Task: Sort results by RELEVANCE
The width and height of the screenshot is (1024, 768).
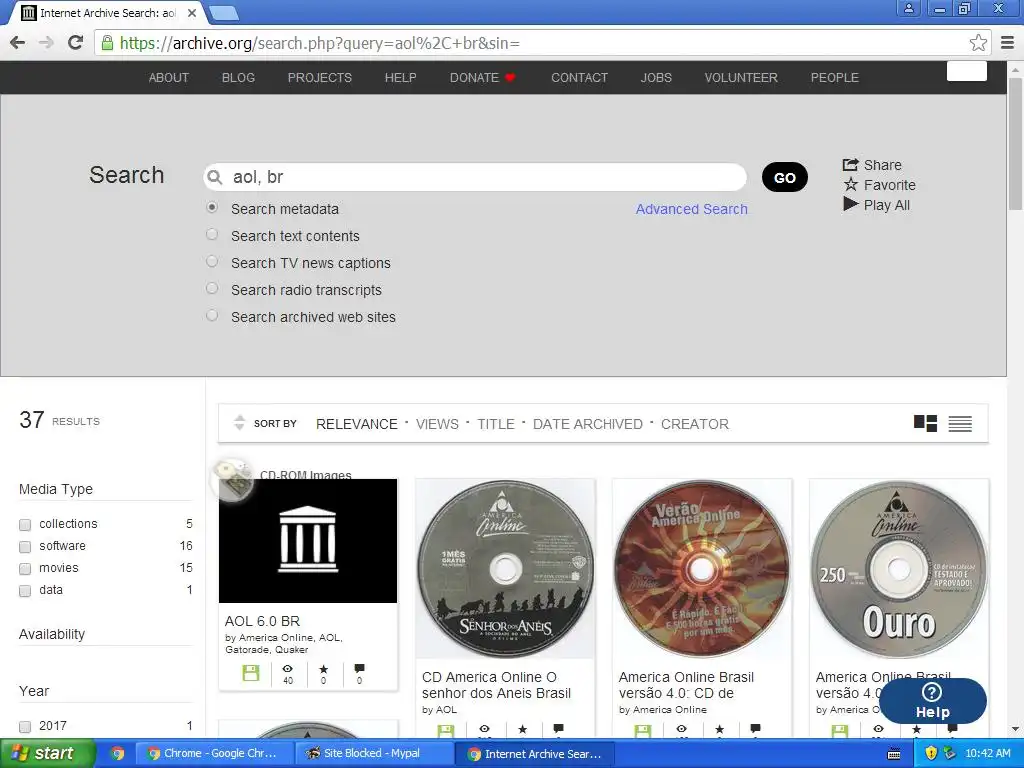Action: [357, 424]
